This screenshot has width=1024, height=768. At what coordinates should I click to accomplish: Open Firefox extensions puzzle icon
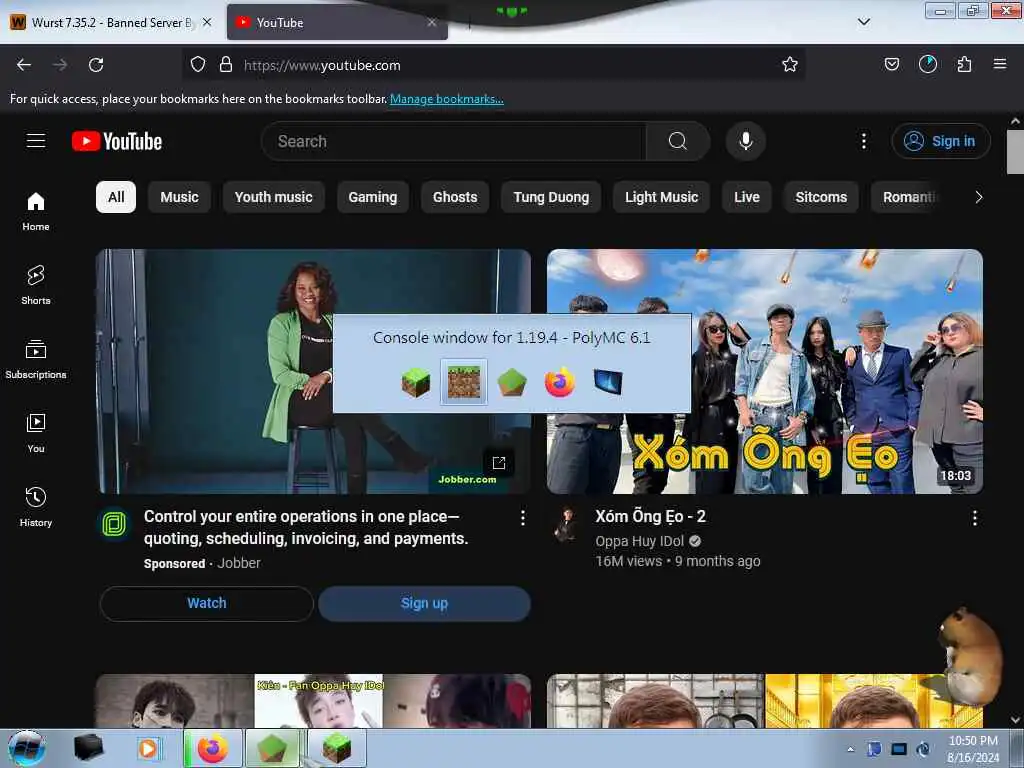click(x=964, y=65)
